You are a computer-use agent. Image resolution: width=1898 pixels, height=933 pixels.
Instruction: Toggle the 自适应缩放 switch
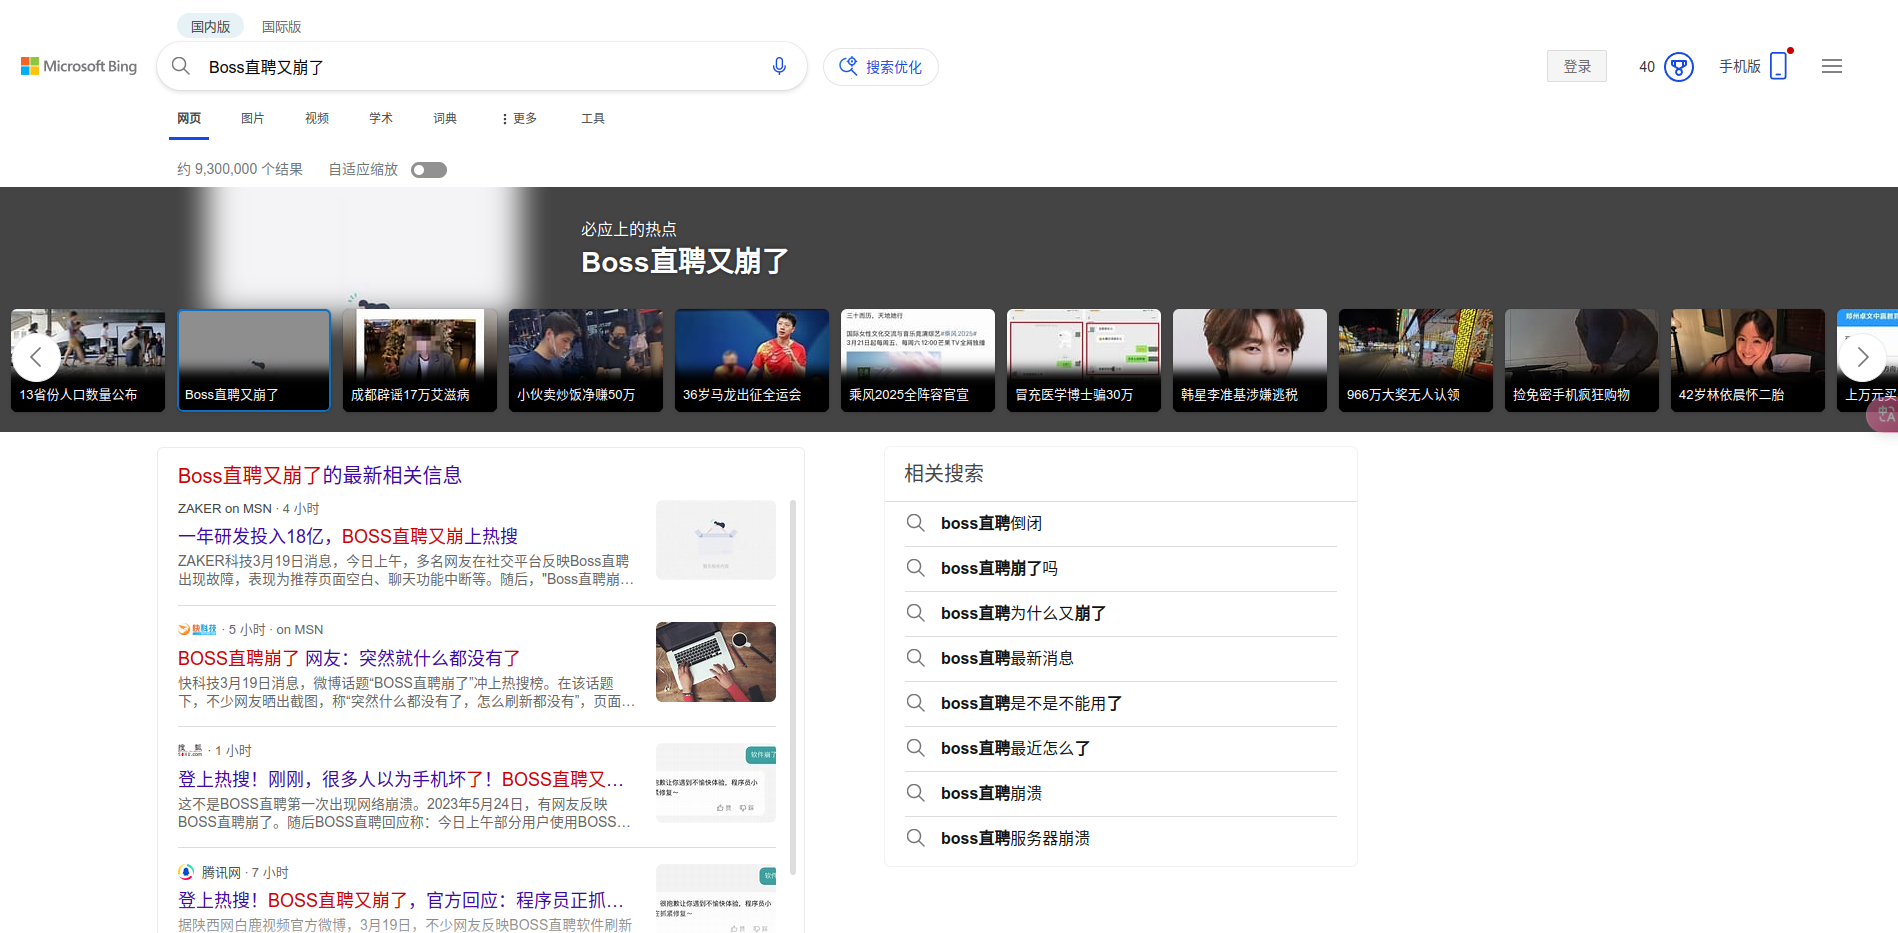click(429, 170)
